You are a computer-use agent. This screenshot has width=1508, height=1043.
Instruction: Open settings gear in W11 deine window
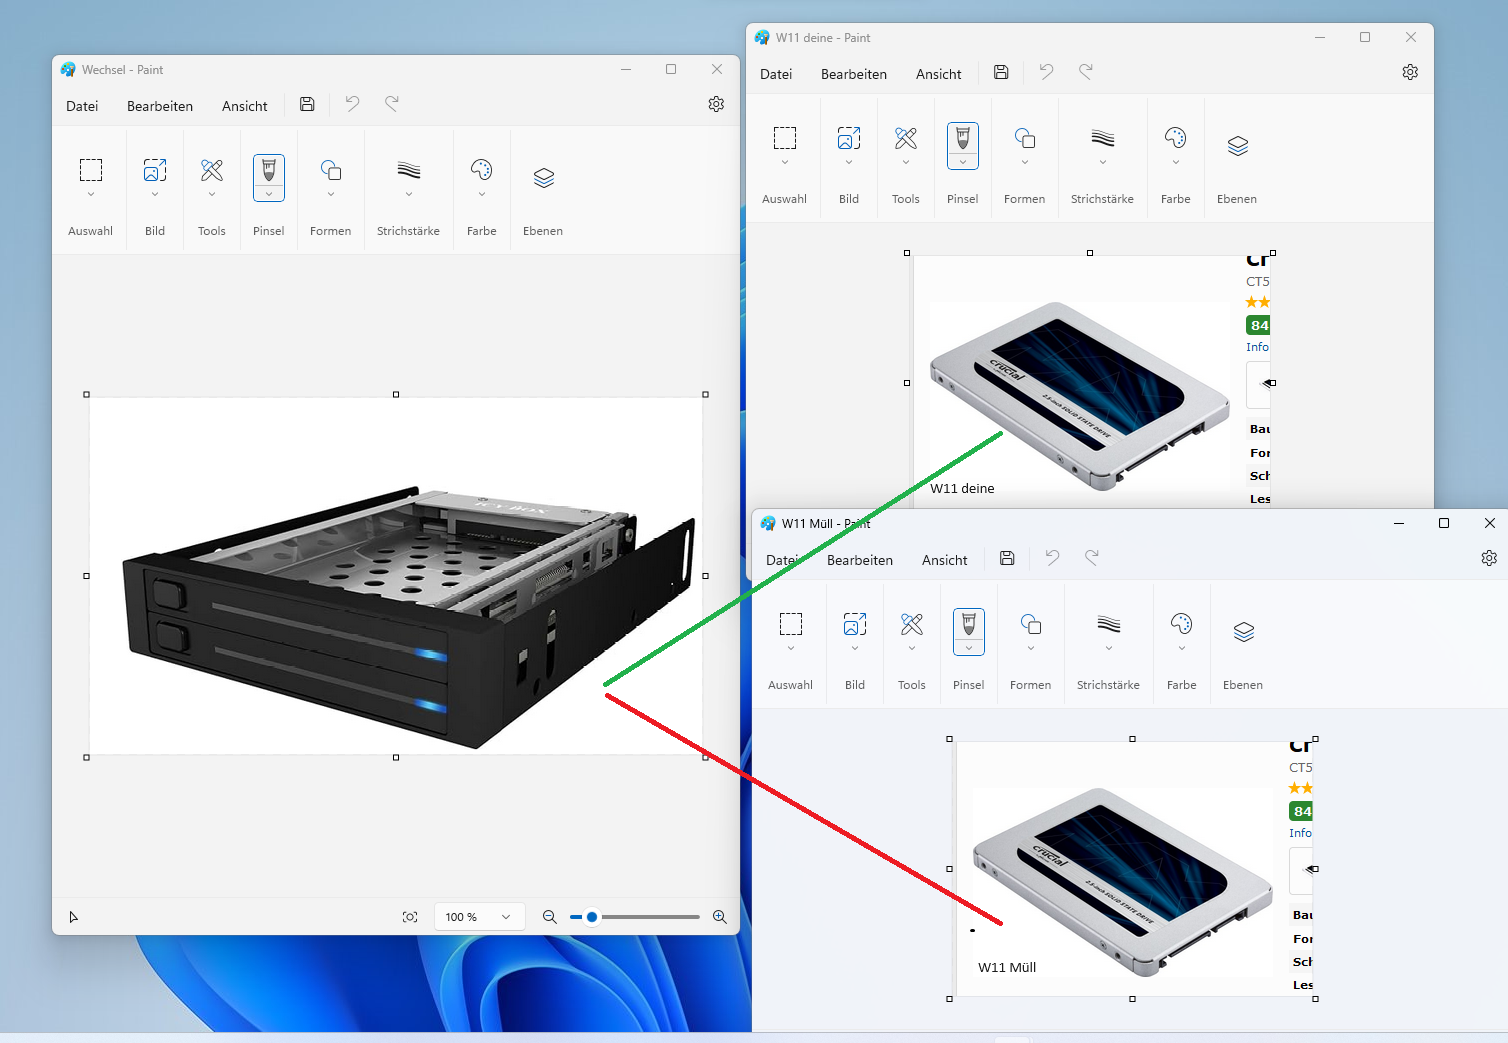point(1410,72)
